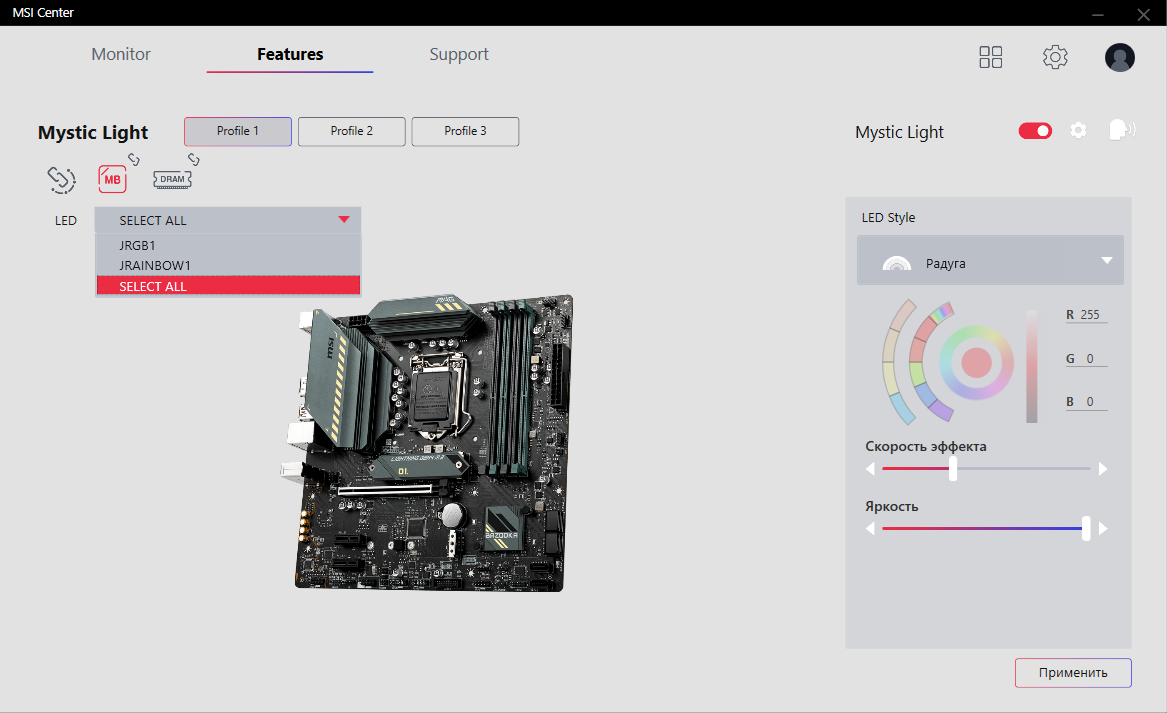
Task: Toggle link icon above MB device
Action: [134, 159]
